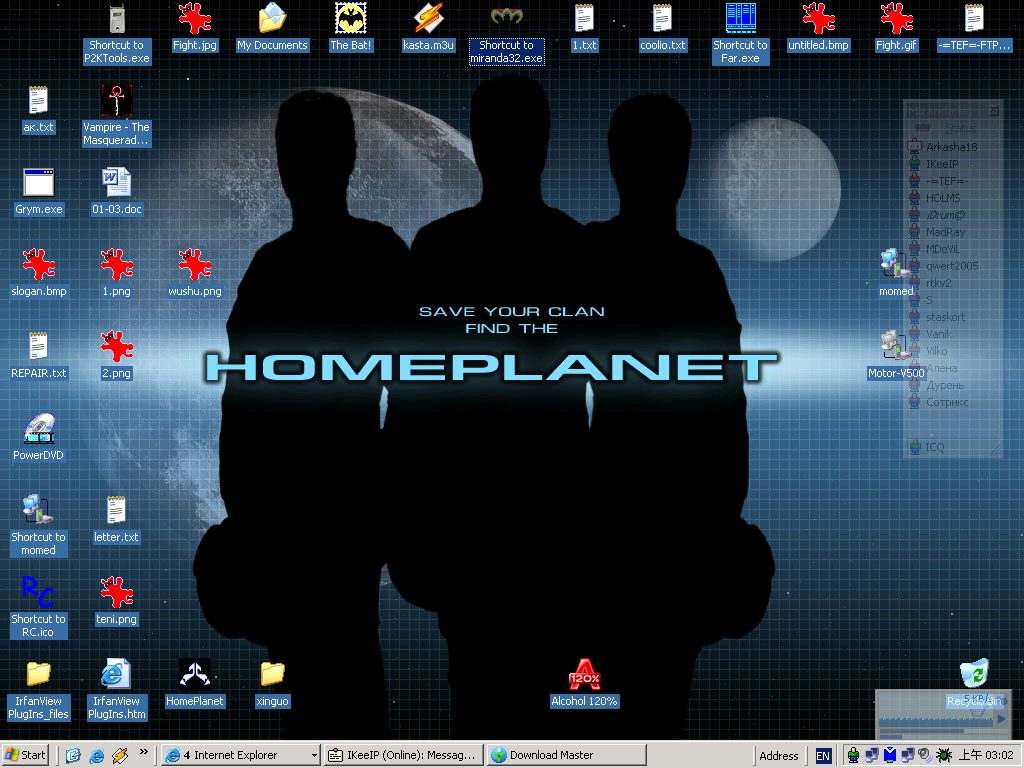Expand the quick launch overflow chevron
The image size is (1024, 768).
(144, 752)
